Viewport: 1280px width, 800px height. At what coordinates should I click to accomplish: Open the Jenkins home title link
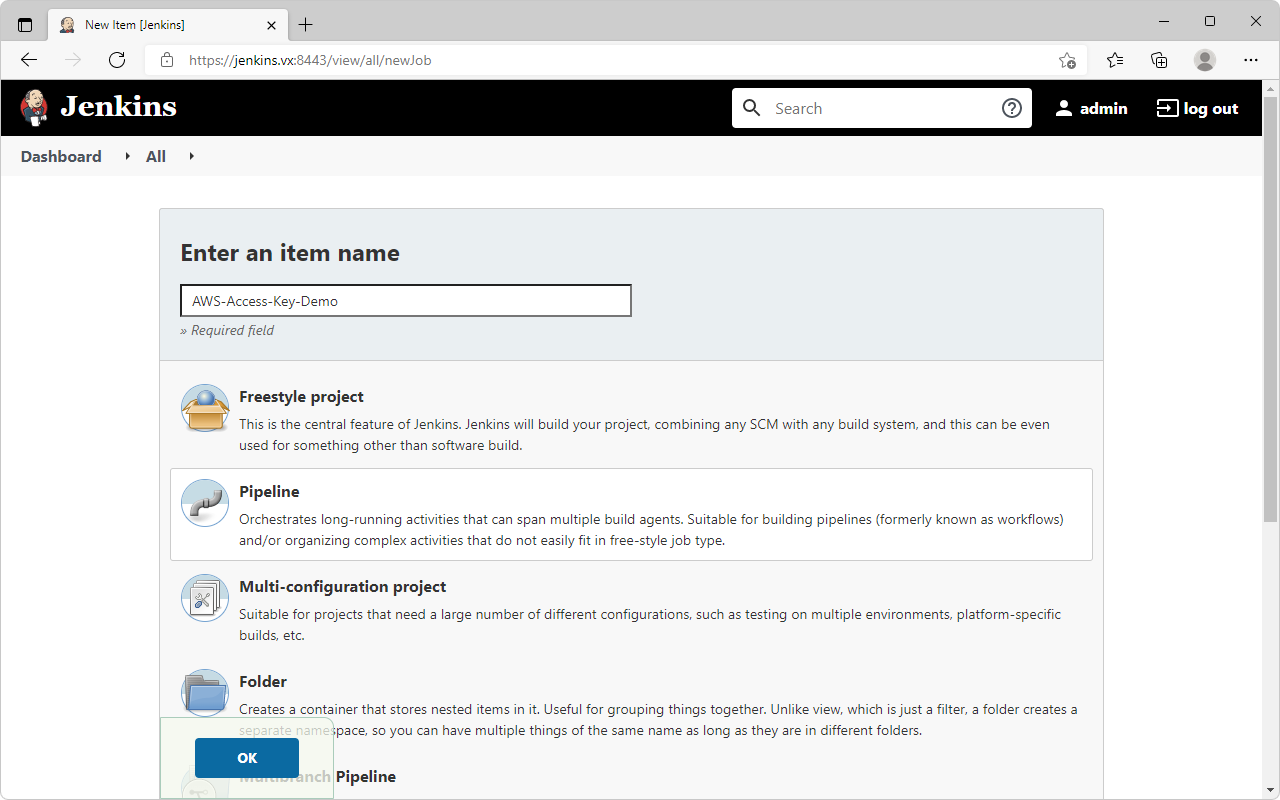pyautogui.click(x=118, y=107)
